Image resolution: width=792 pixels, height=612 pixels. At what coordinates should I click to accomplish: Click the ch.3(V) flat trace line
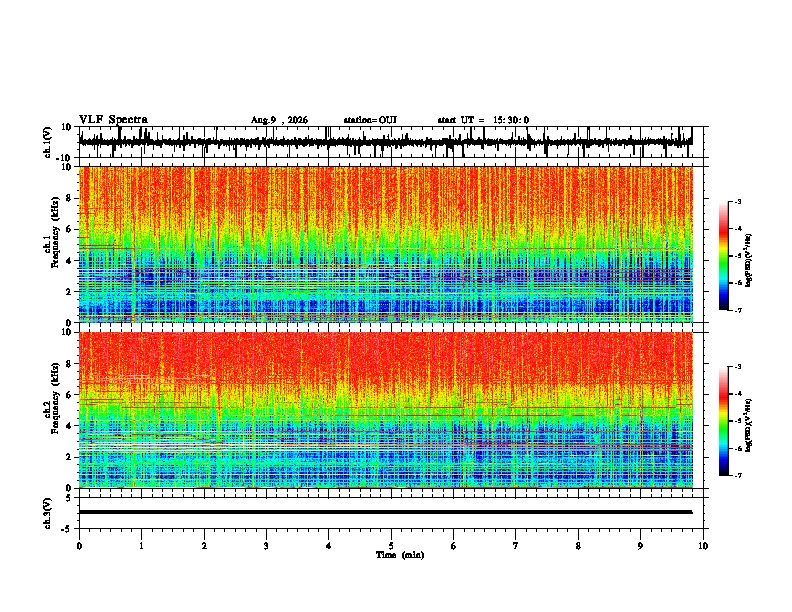tap(385, 512)
